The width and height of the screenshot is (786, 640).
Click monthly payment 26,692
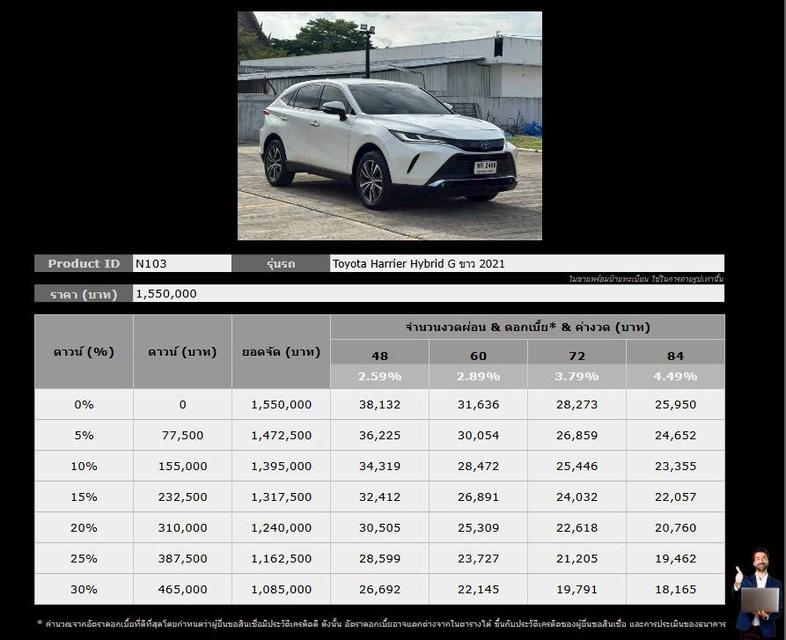[379, 589]
